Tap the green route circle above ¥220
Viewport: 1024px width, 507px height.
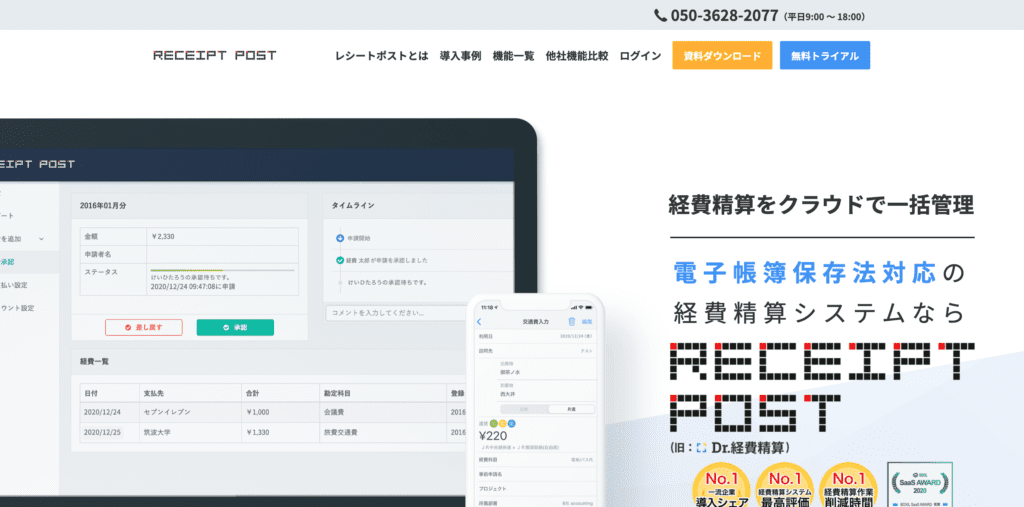point(494,423)
